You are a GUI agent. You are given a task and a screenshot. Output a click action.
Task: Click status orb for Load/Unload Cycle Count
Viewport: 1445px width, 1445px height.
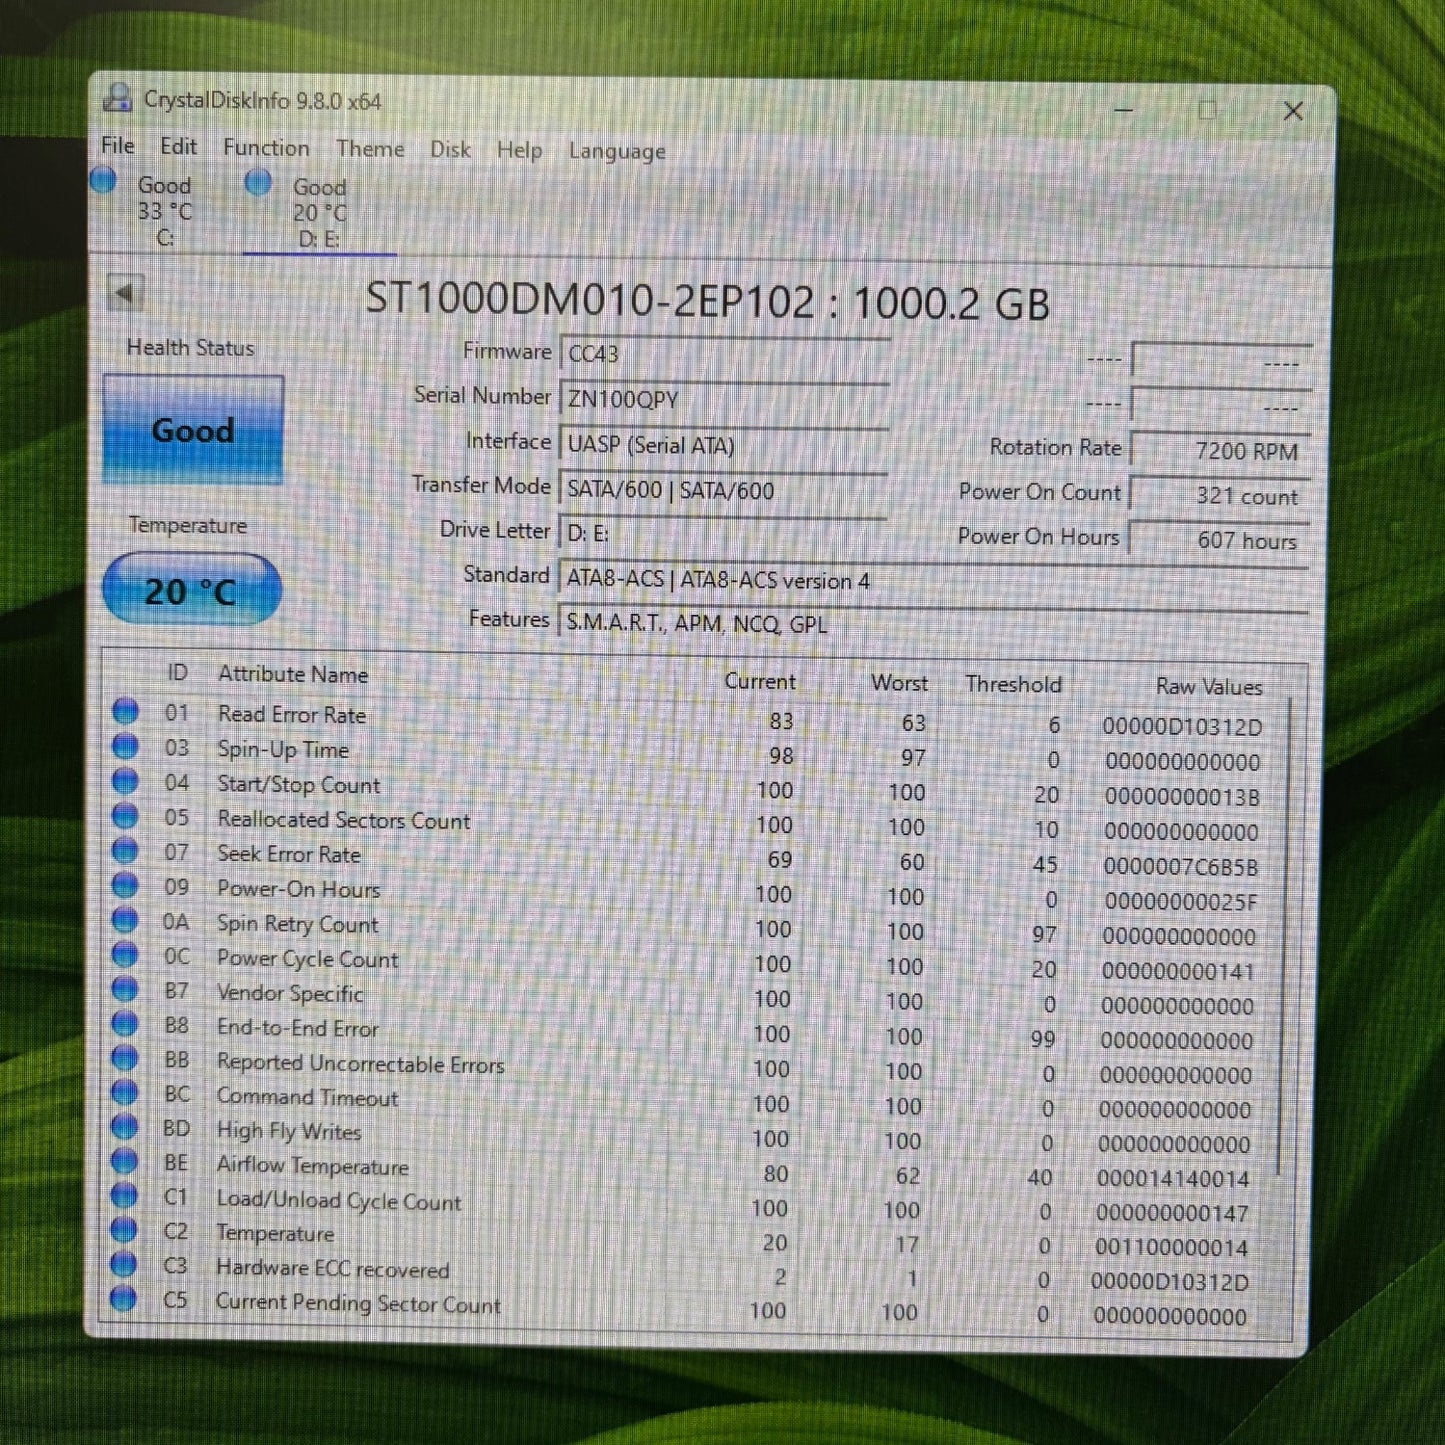coord(124,1195)
